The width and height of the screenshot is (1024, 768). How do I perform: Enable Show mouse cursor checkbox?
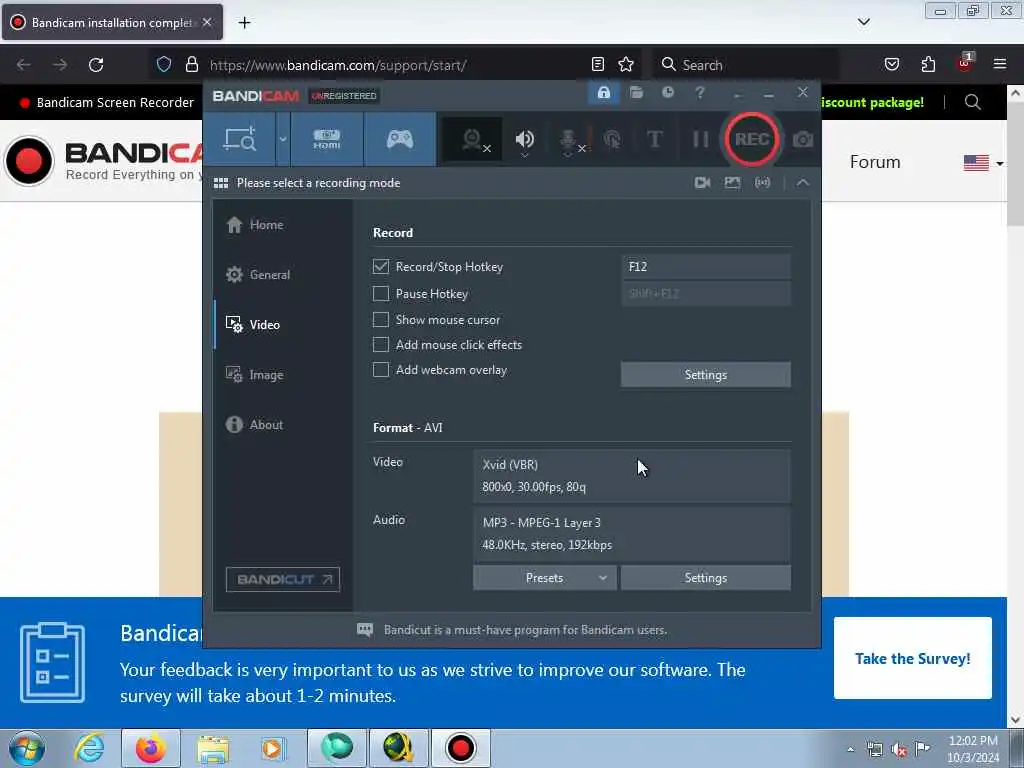(381, 319)
